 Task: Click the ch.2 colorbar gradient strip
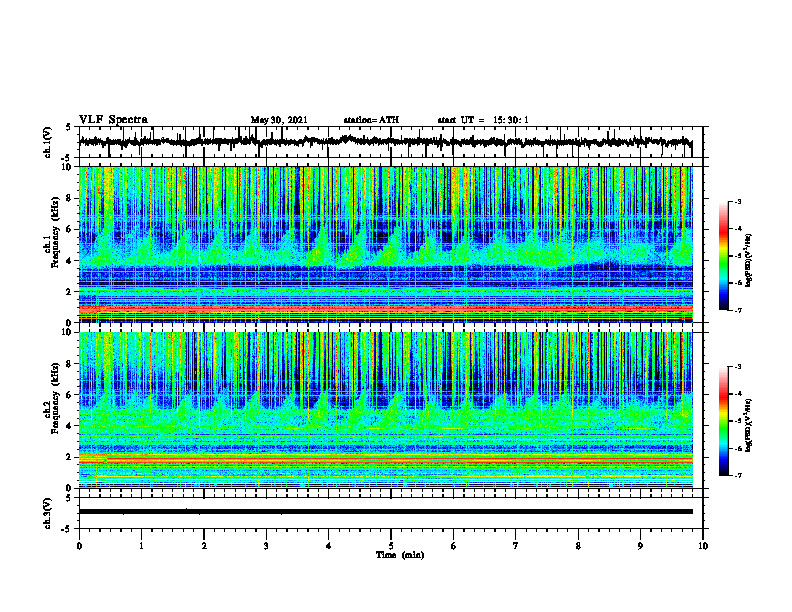724,421
